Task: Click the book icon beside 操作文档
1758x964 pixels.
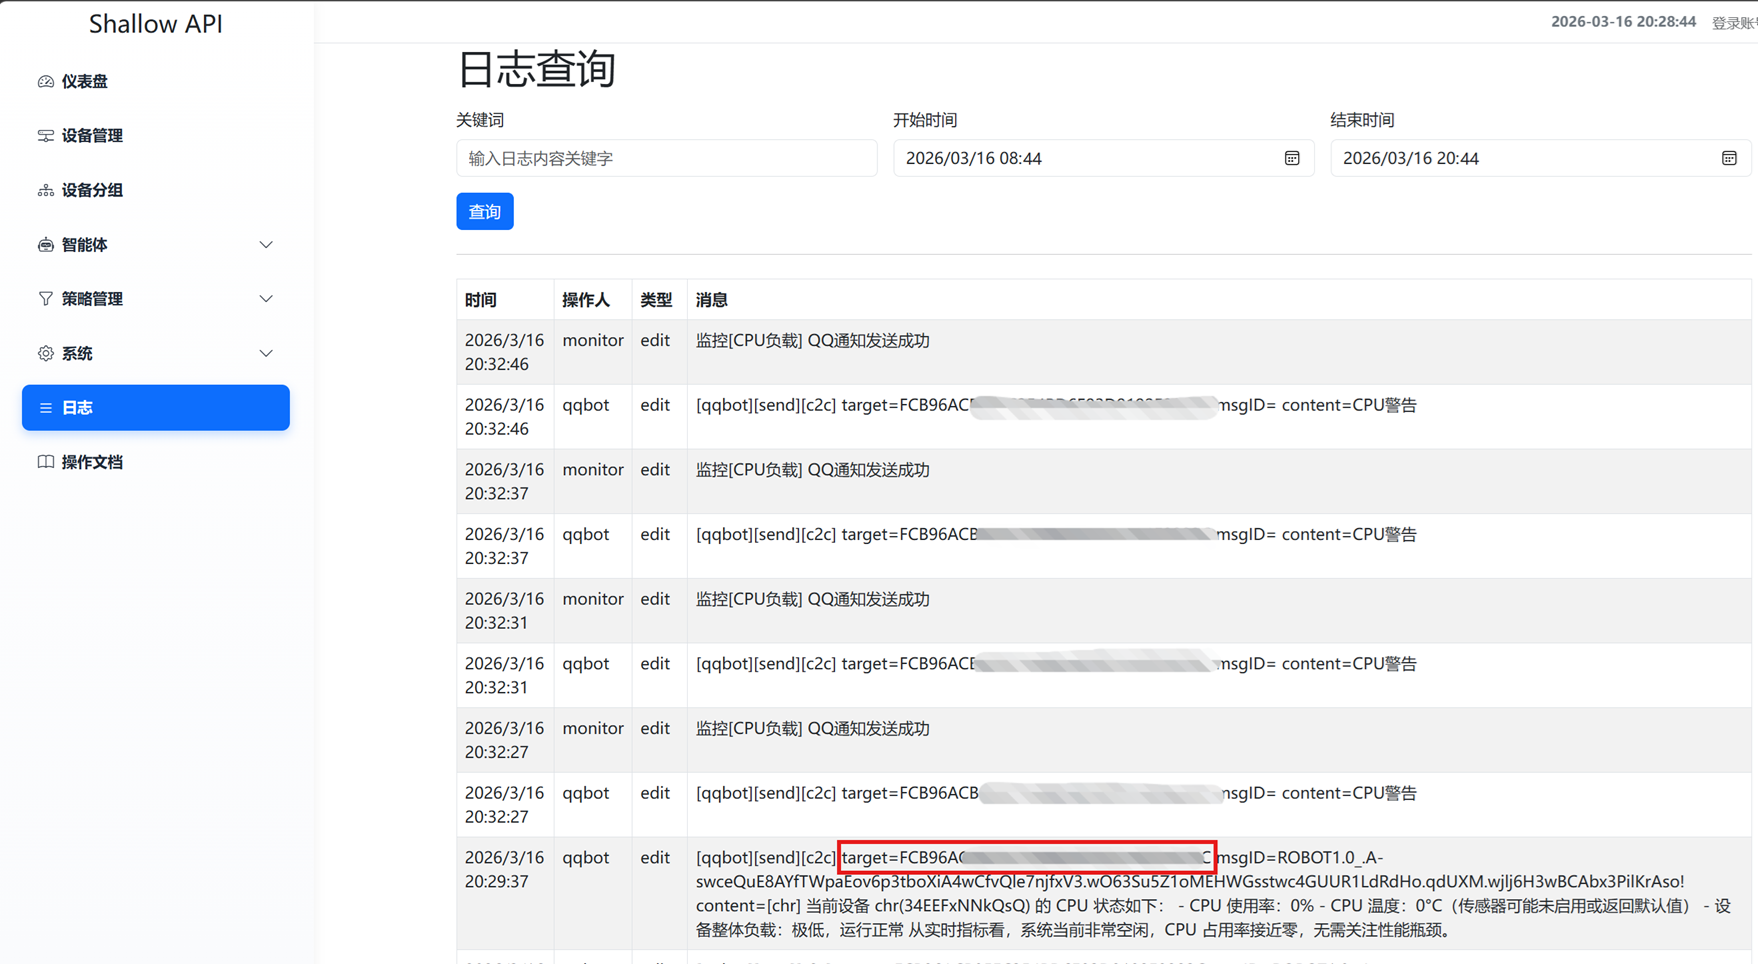Action: click(x=46, y=462)
